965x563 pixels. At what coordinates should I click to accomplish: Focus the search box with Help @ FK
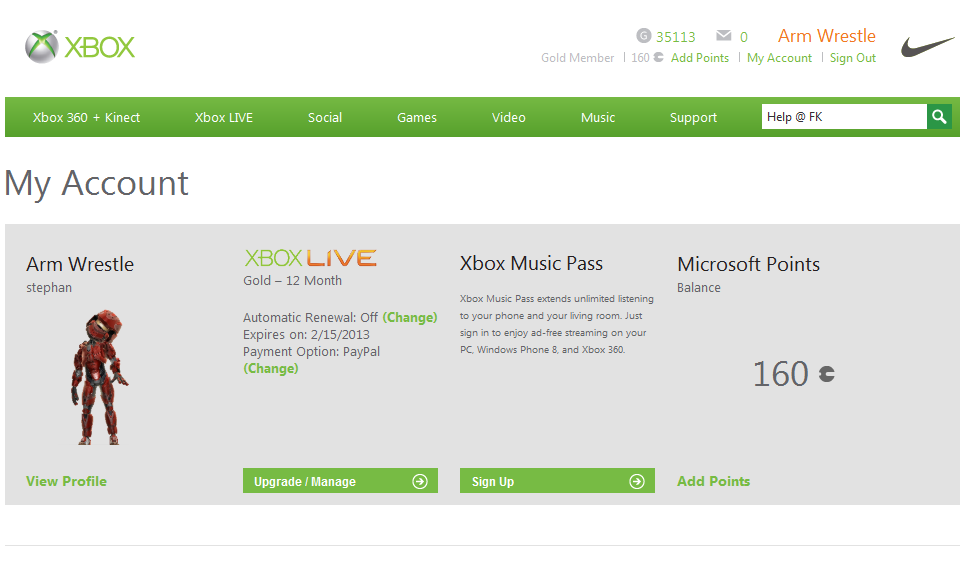844,116
